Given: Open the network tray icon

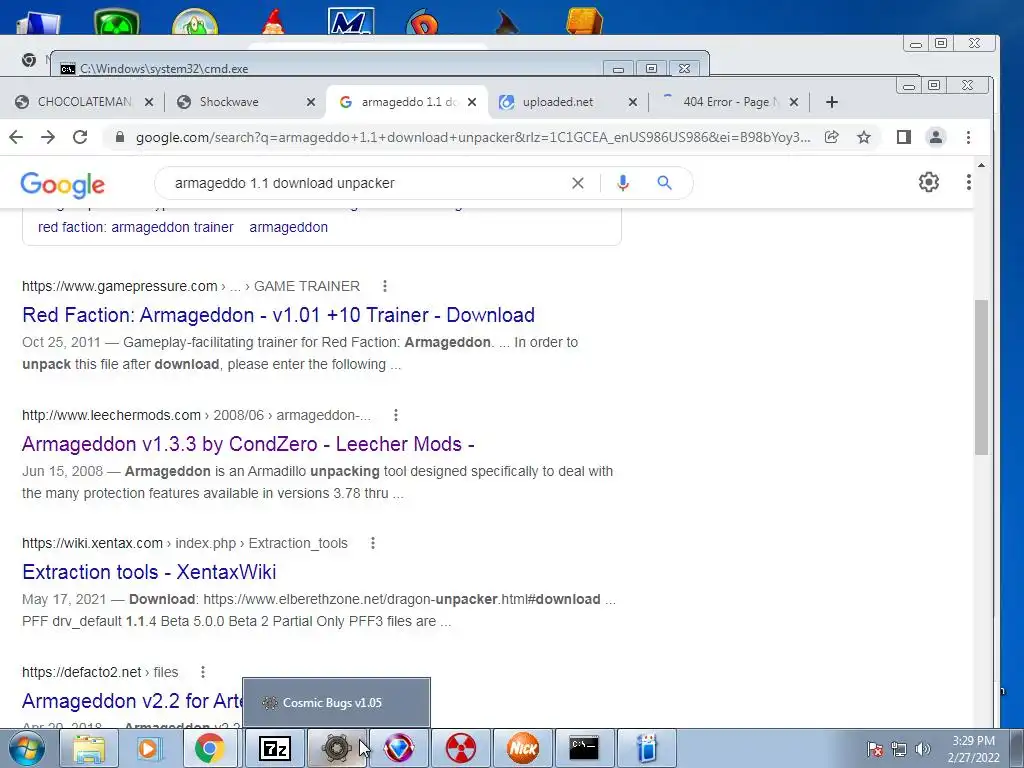Looking at the screenshot, I should click(899, 749).
